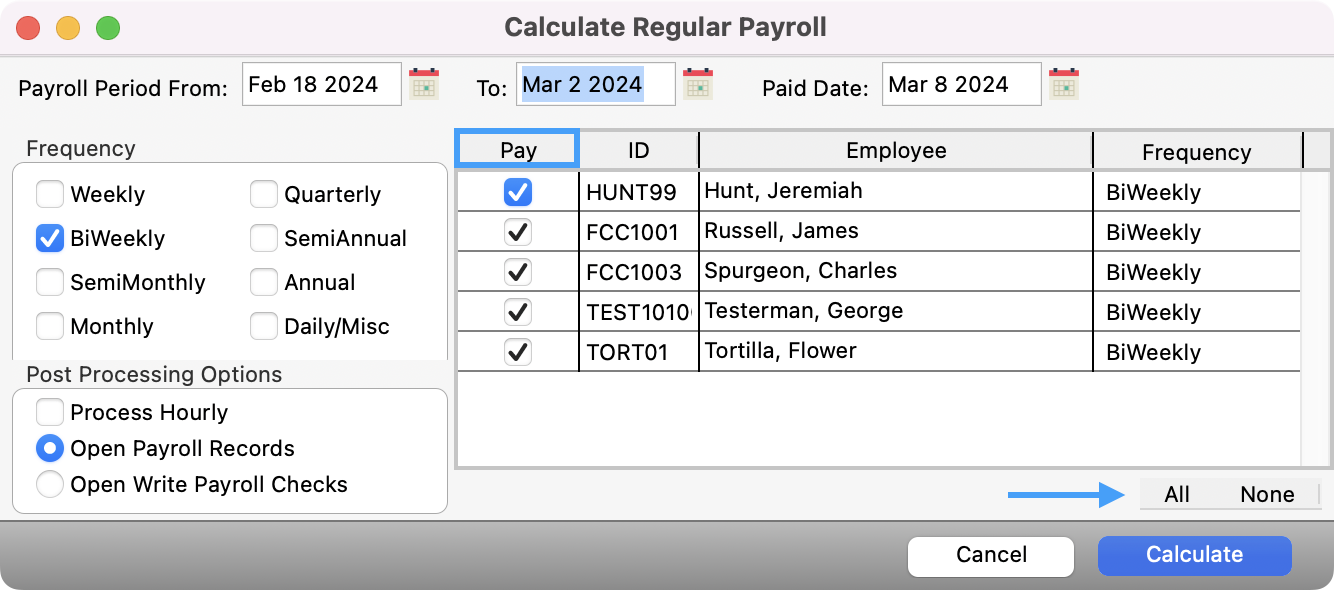This screenshot has height=590, width=1334.
Task: Click the Paid Date input field
Action: pos(960,85)
